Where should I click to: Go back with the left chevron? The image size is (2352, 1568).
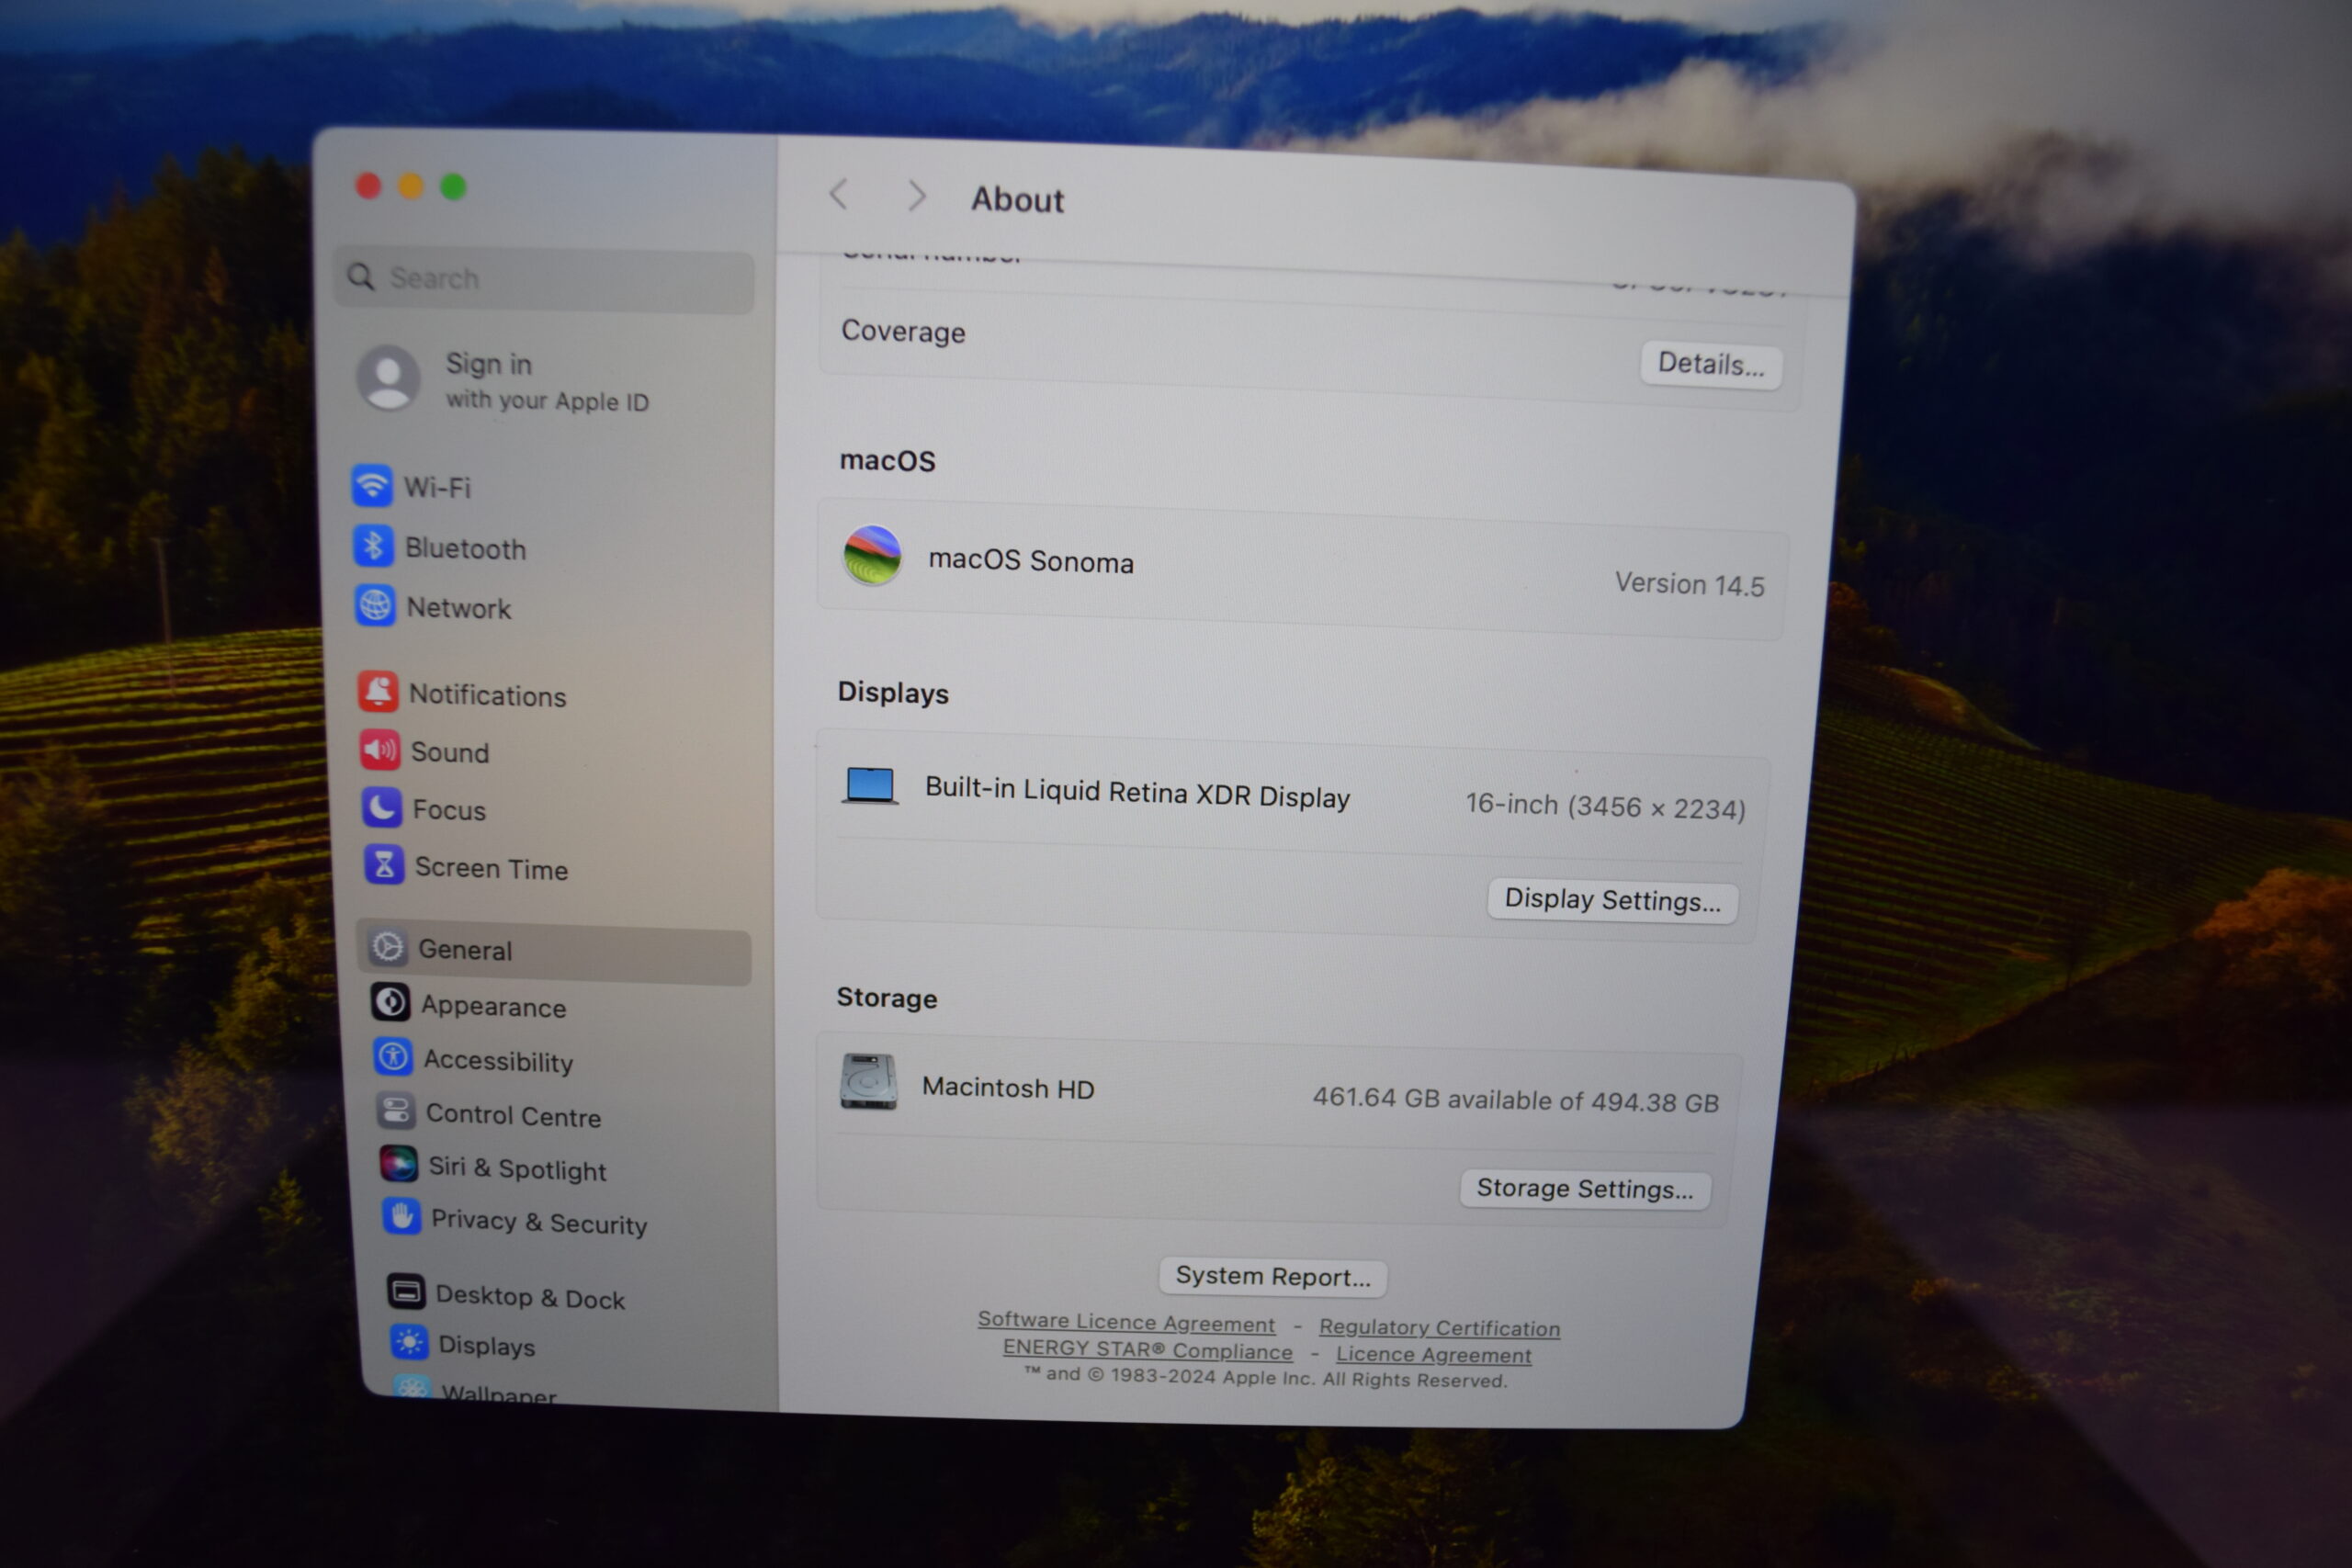click(839, 194)
